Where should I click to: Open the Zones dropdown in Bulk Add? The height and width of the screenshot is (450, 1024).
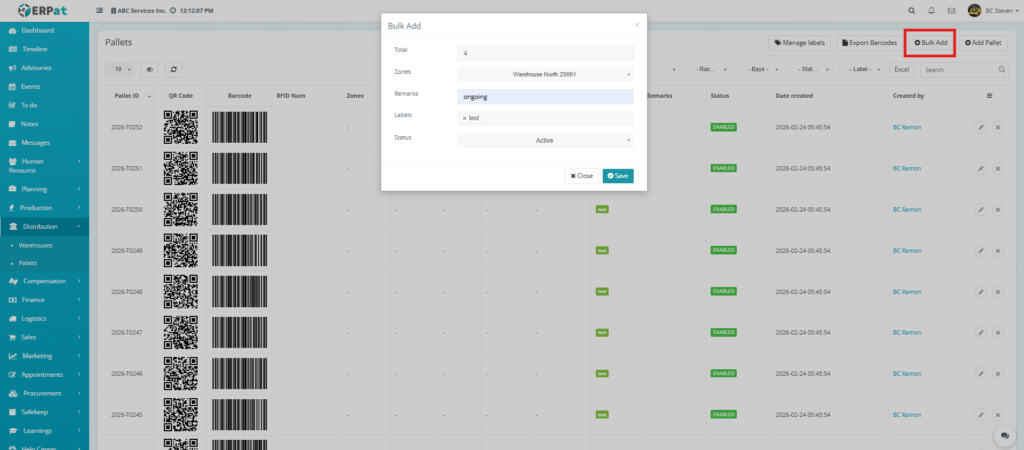tap(545, 74)
